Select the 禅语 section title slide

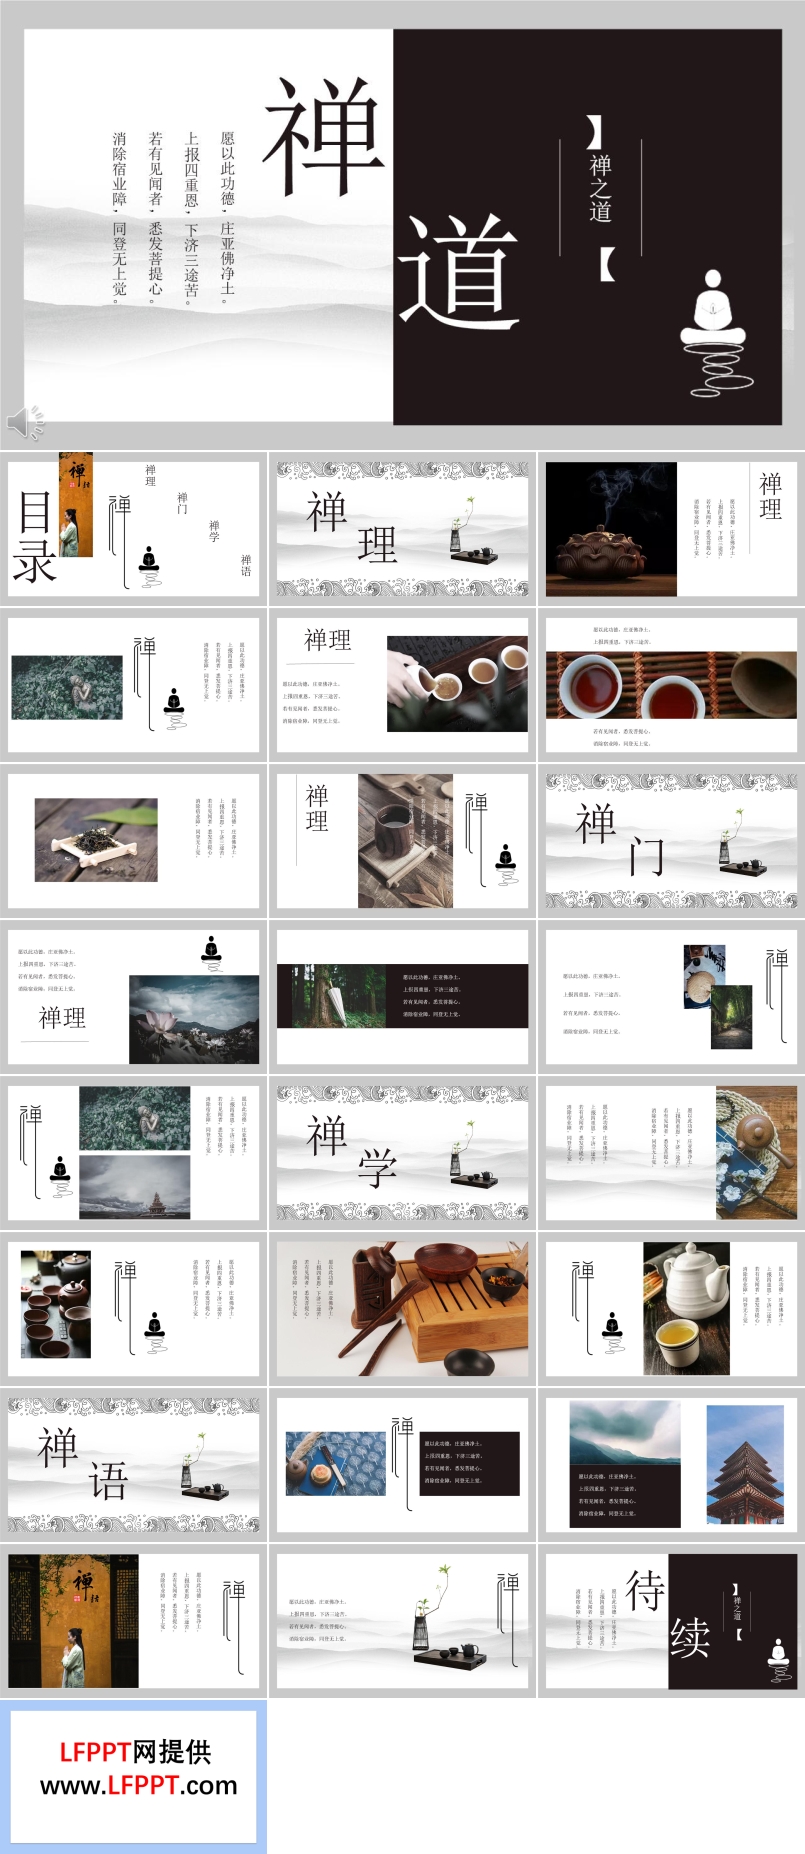pos(134,1465)
